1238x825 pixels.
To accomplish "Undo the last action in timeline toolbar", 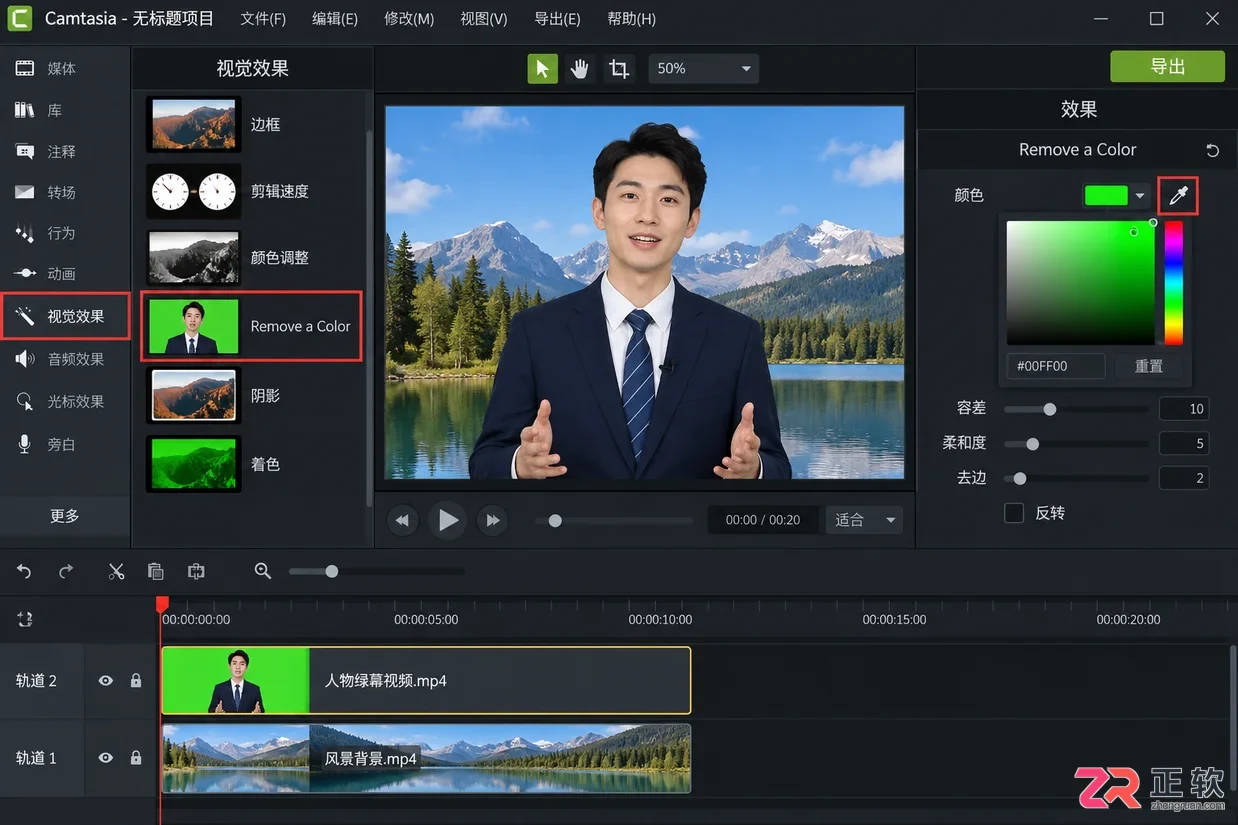I will [x=24, y=571].
